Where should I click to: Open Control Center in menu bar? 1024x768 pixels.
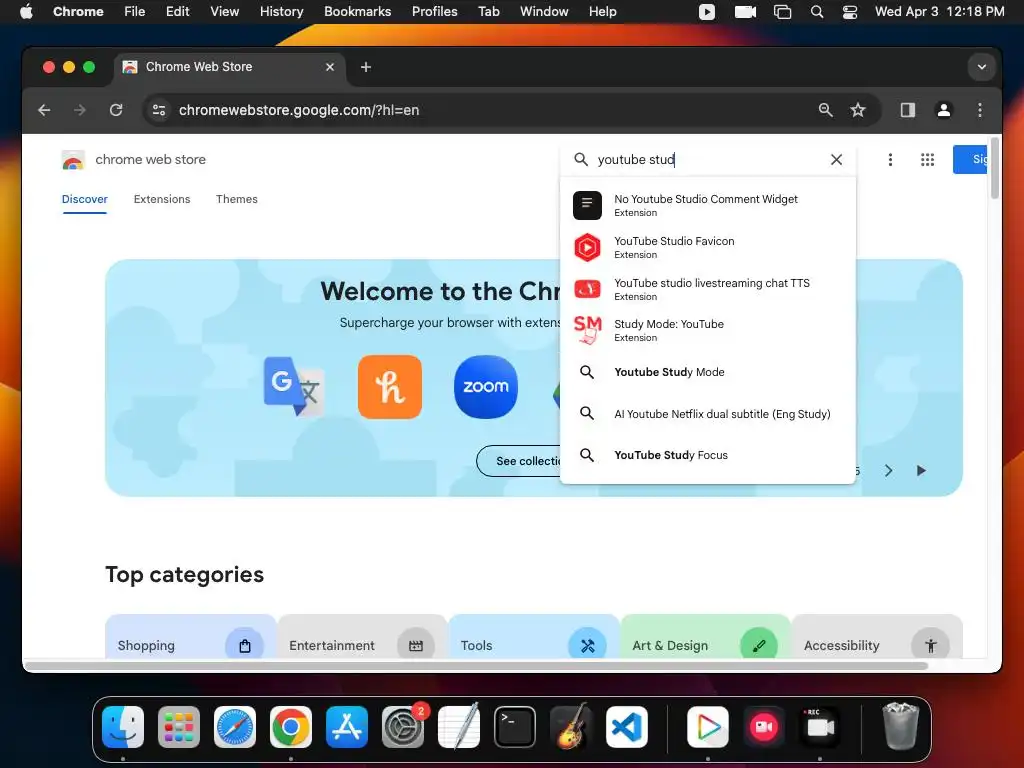click(x=850, y=11)
